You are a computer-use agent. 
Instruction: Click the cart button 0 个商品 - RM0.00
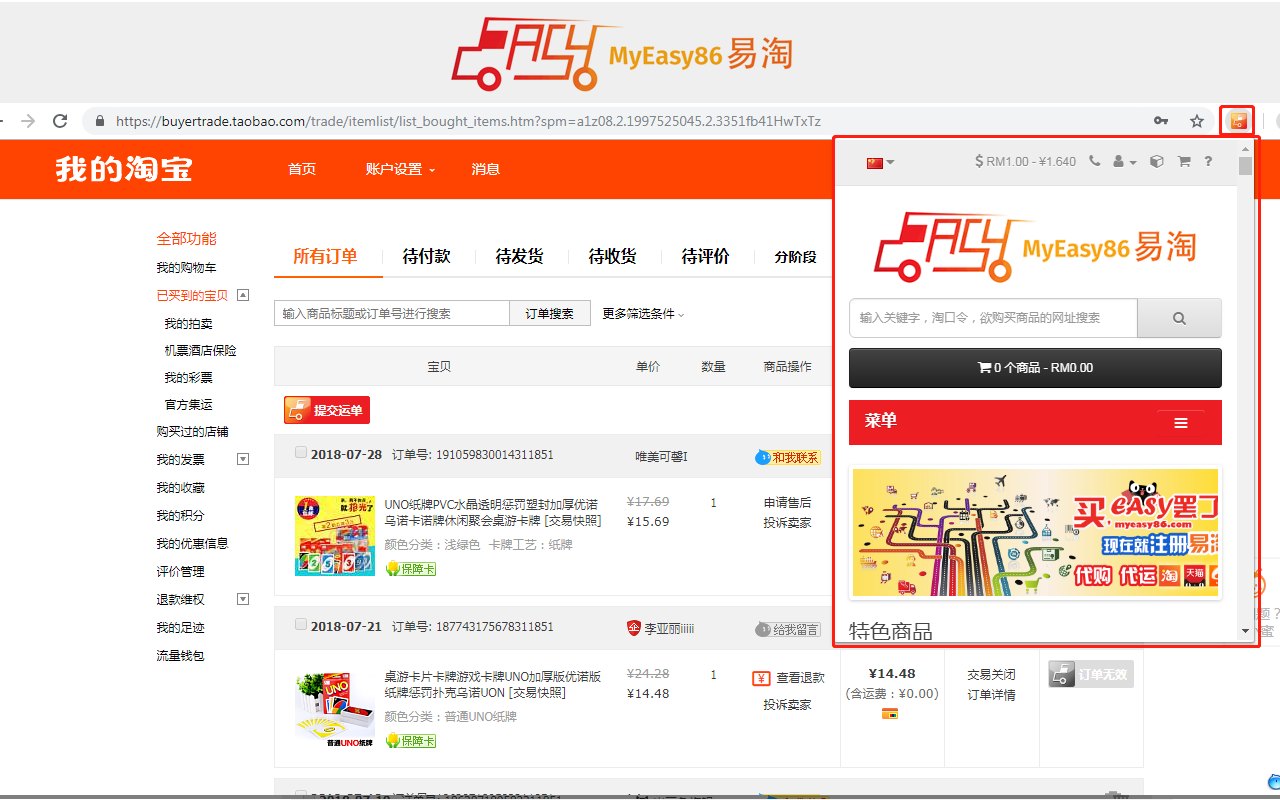1035,367
